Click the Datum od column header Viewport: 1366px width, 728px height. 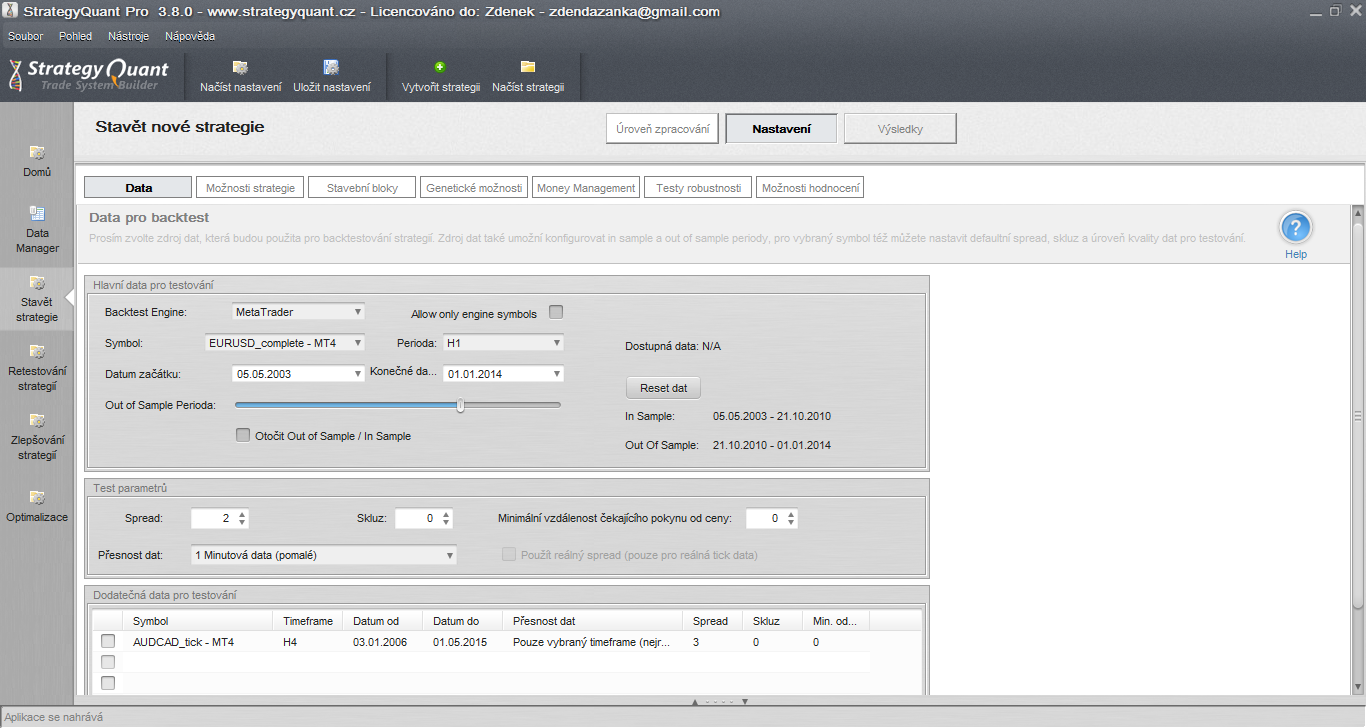point(383,621)
